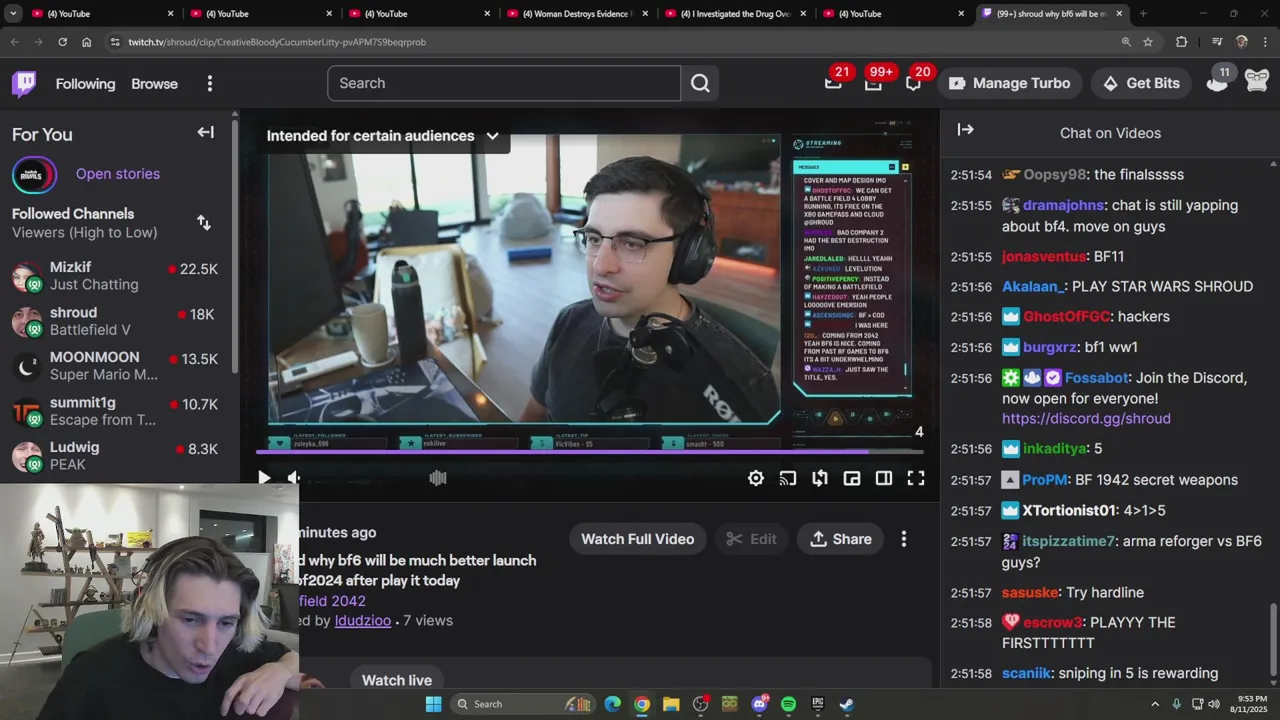Open Windows Start menu
1280x720 pixels.
(433, 704)
